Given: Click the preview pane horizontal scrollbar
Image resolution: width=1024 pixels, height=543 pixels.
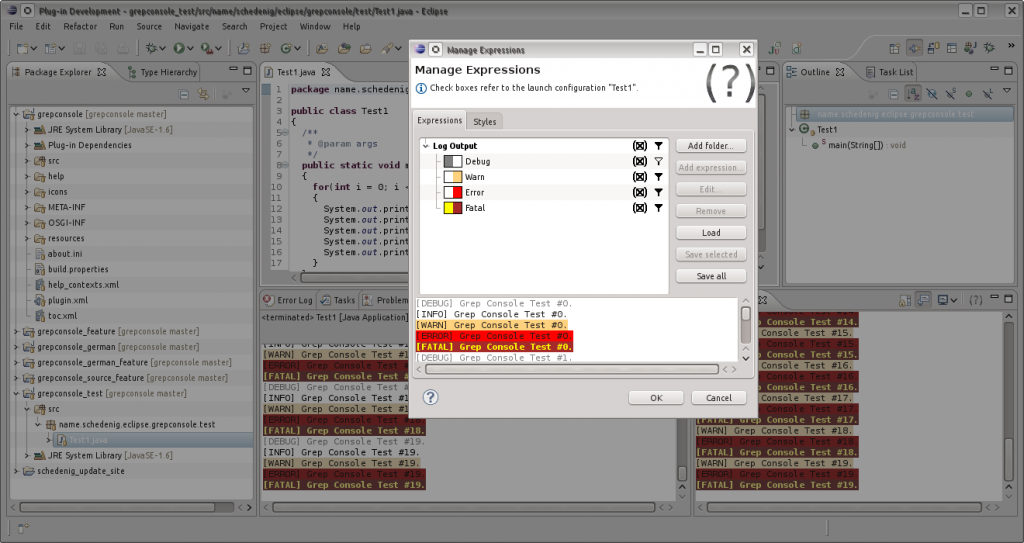Looking at the screenshot, I should coord(571,369).
